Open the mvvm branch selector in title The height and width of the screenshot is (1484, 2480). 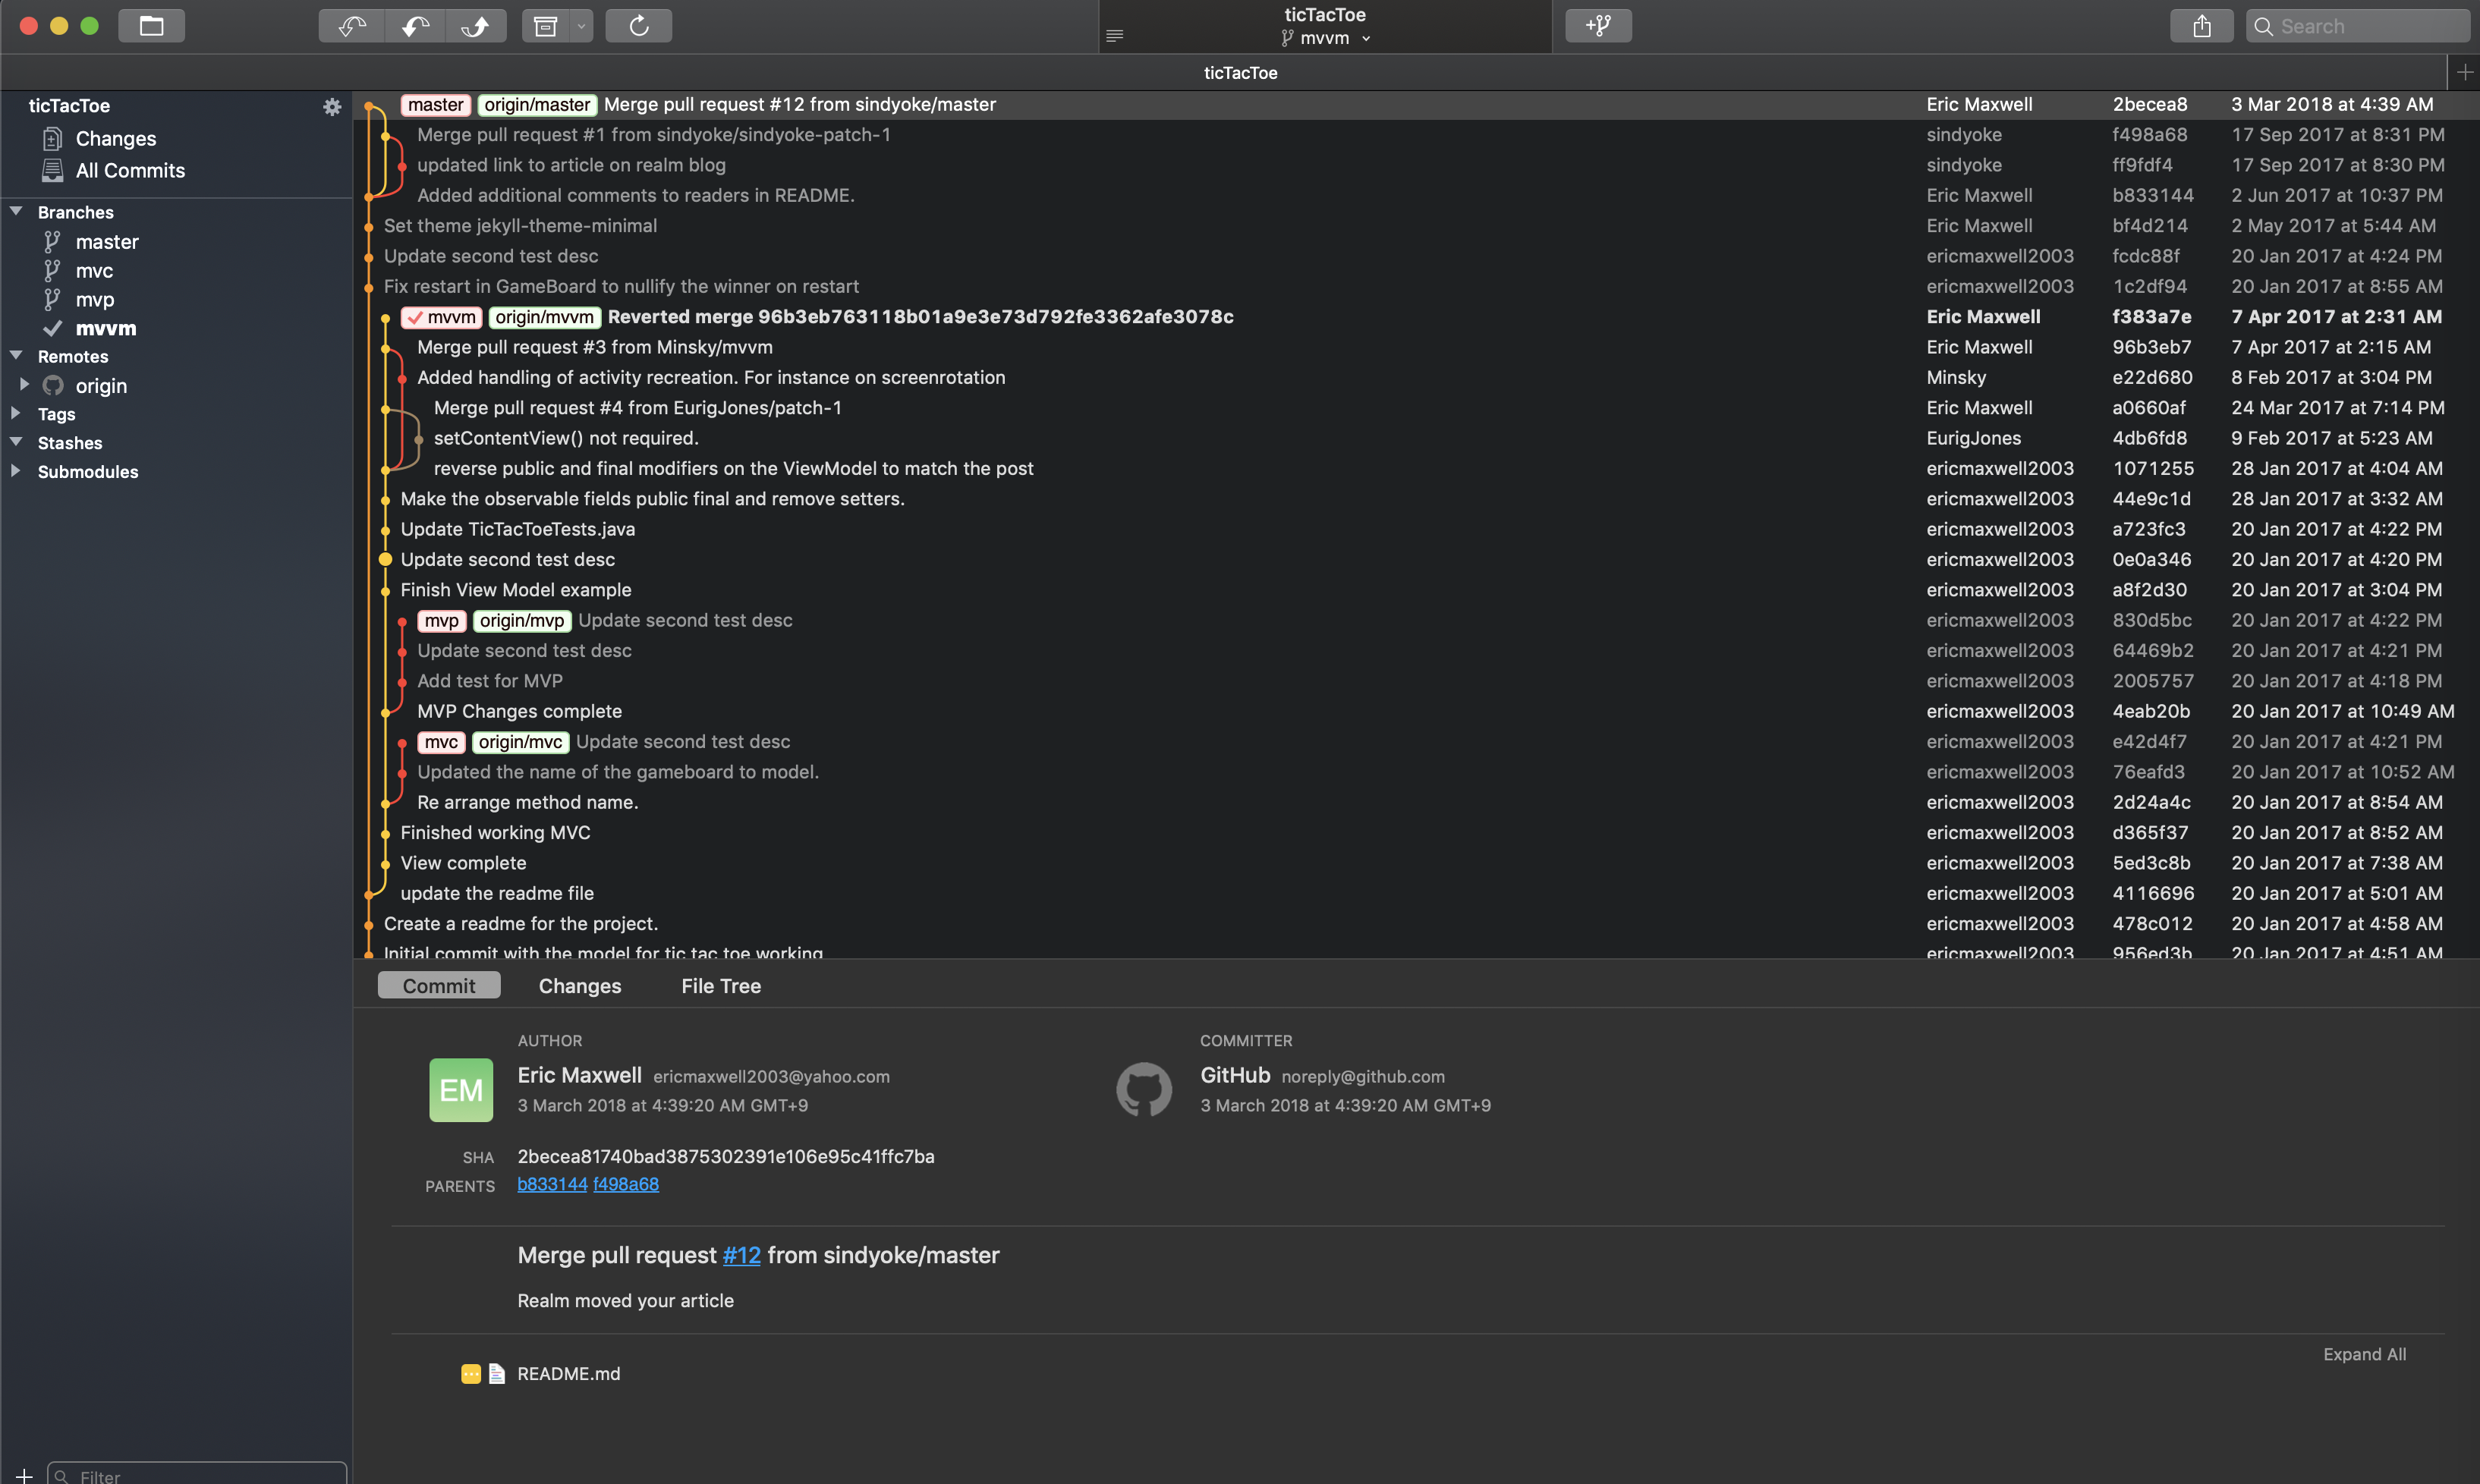click(x=1325, y=38)
